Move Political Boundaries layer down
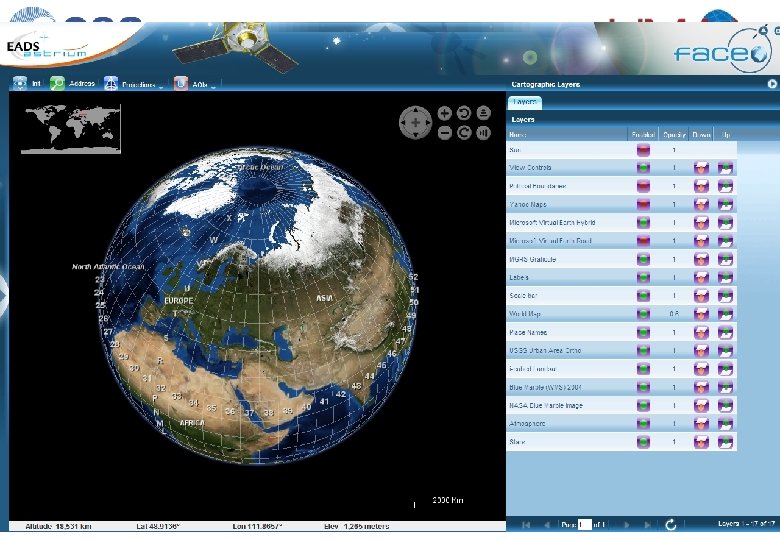Image resolution: width=780 pixels, height=540 pixels. 701,186
